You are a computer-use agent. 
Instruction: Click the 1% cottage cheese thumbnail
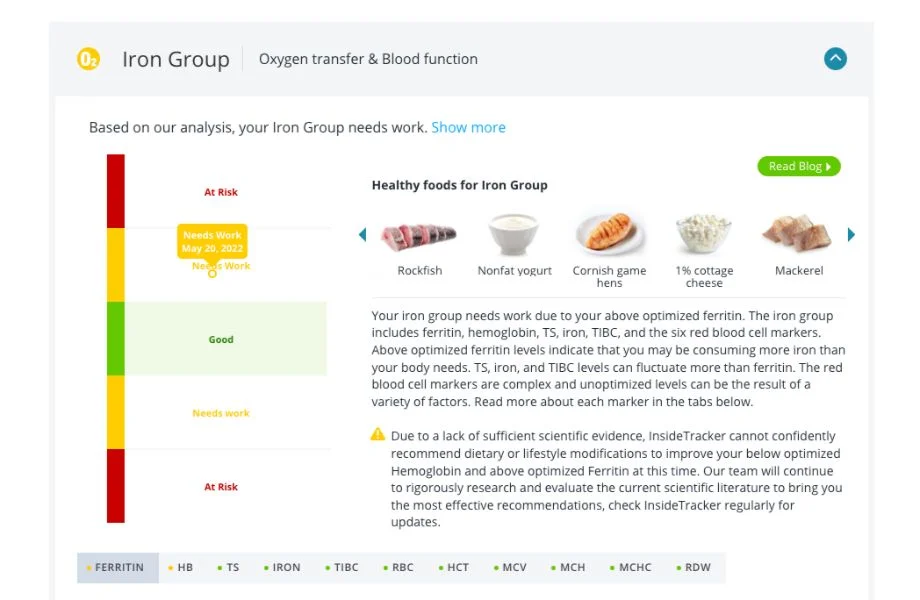coord(704,234)
